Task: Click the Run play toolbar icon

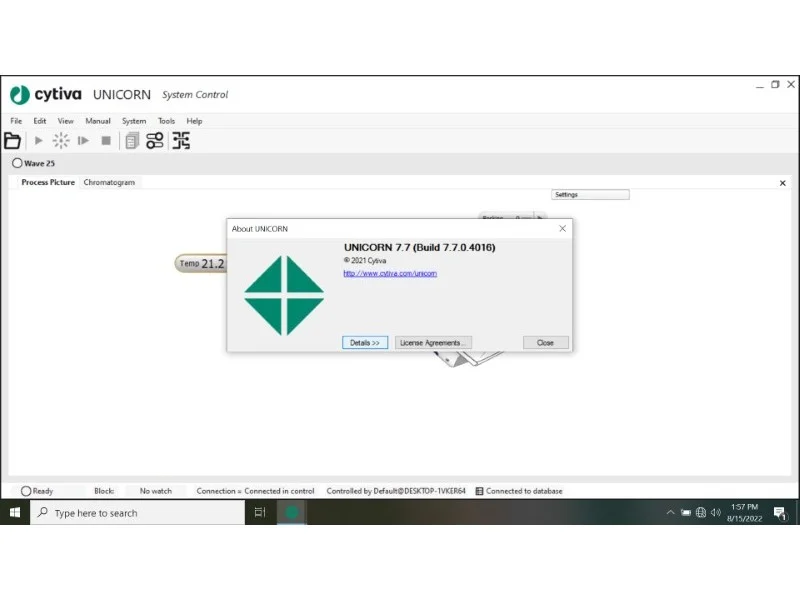Action: tap(38, 140)
